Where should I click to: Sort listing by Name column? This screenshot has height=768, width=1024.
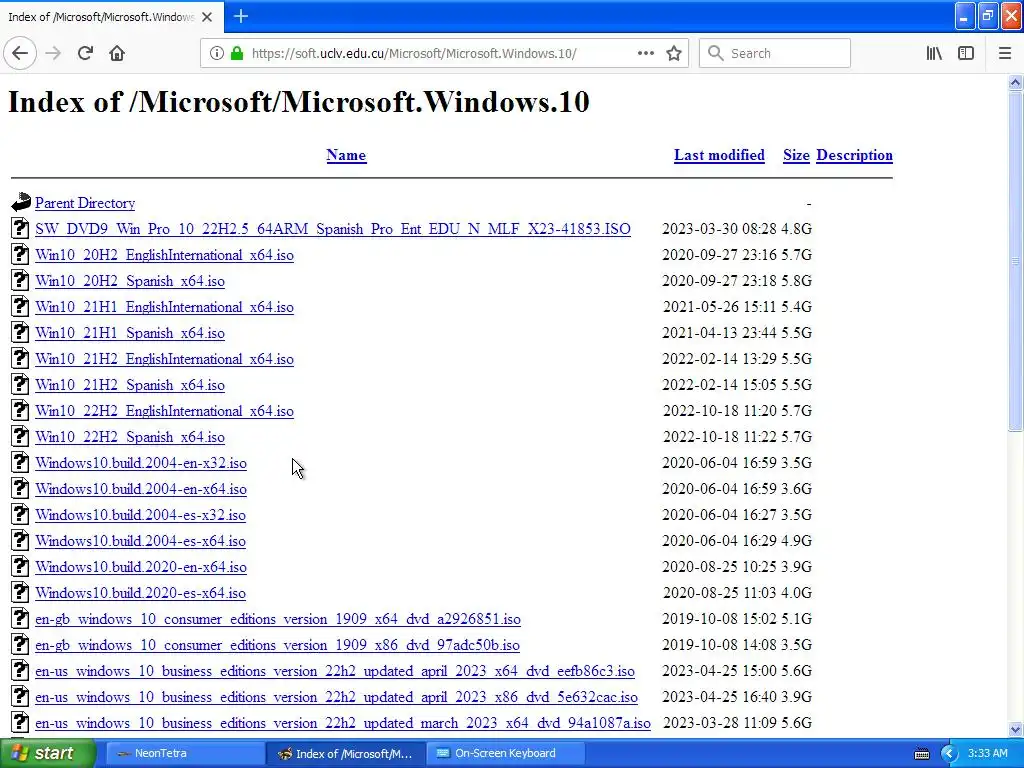[346, 155]
